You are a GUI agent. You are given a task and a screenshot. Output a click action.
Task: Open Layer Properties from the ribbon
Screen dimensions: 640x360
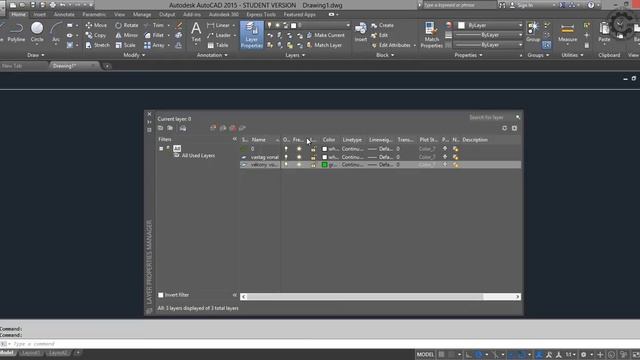coord(251,36)
